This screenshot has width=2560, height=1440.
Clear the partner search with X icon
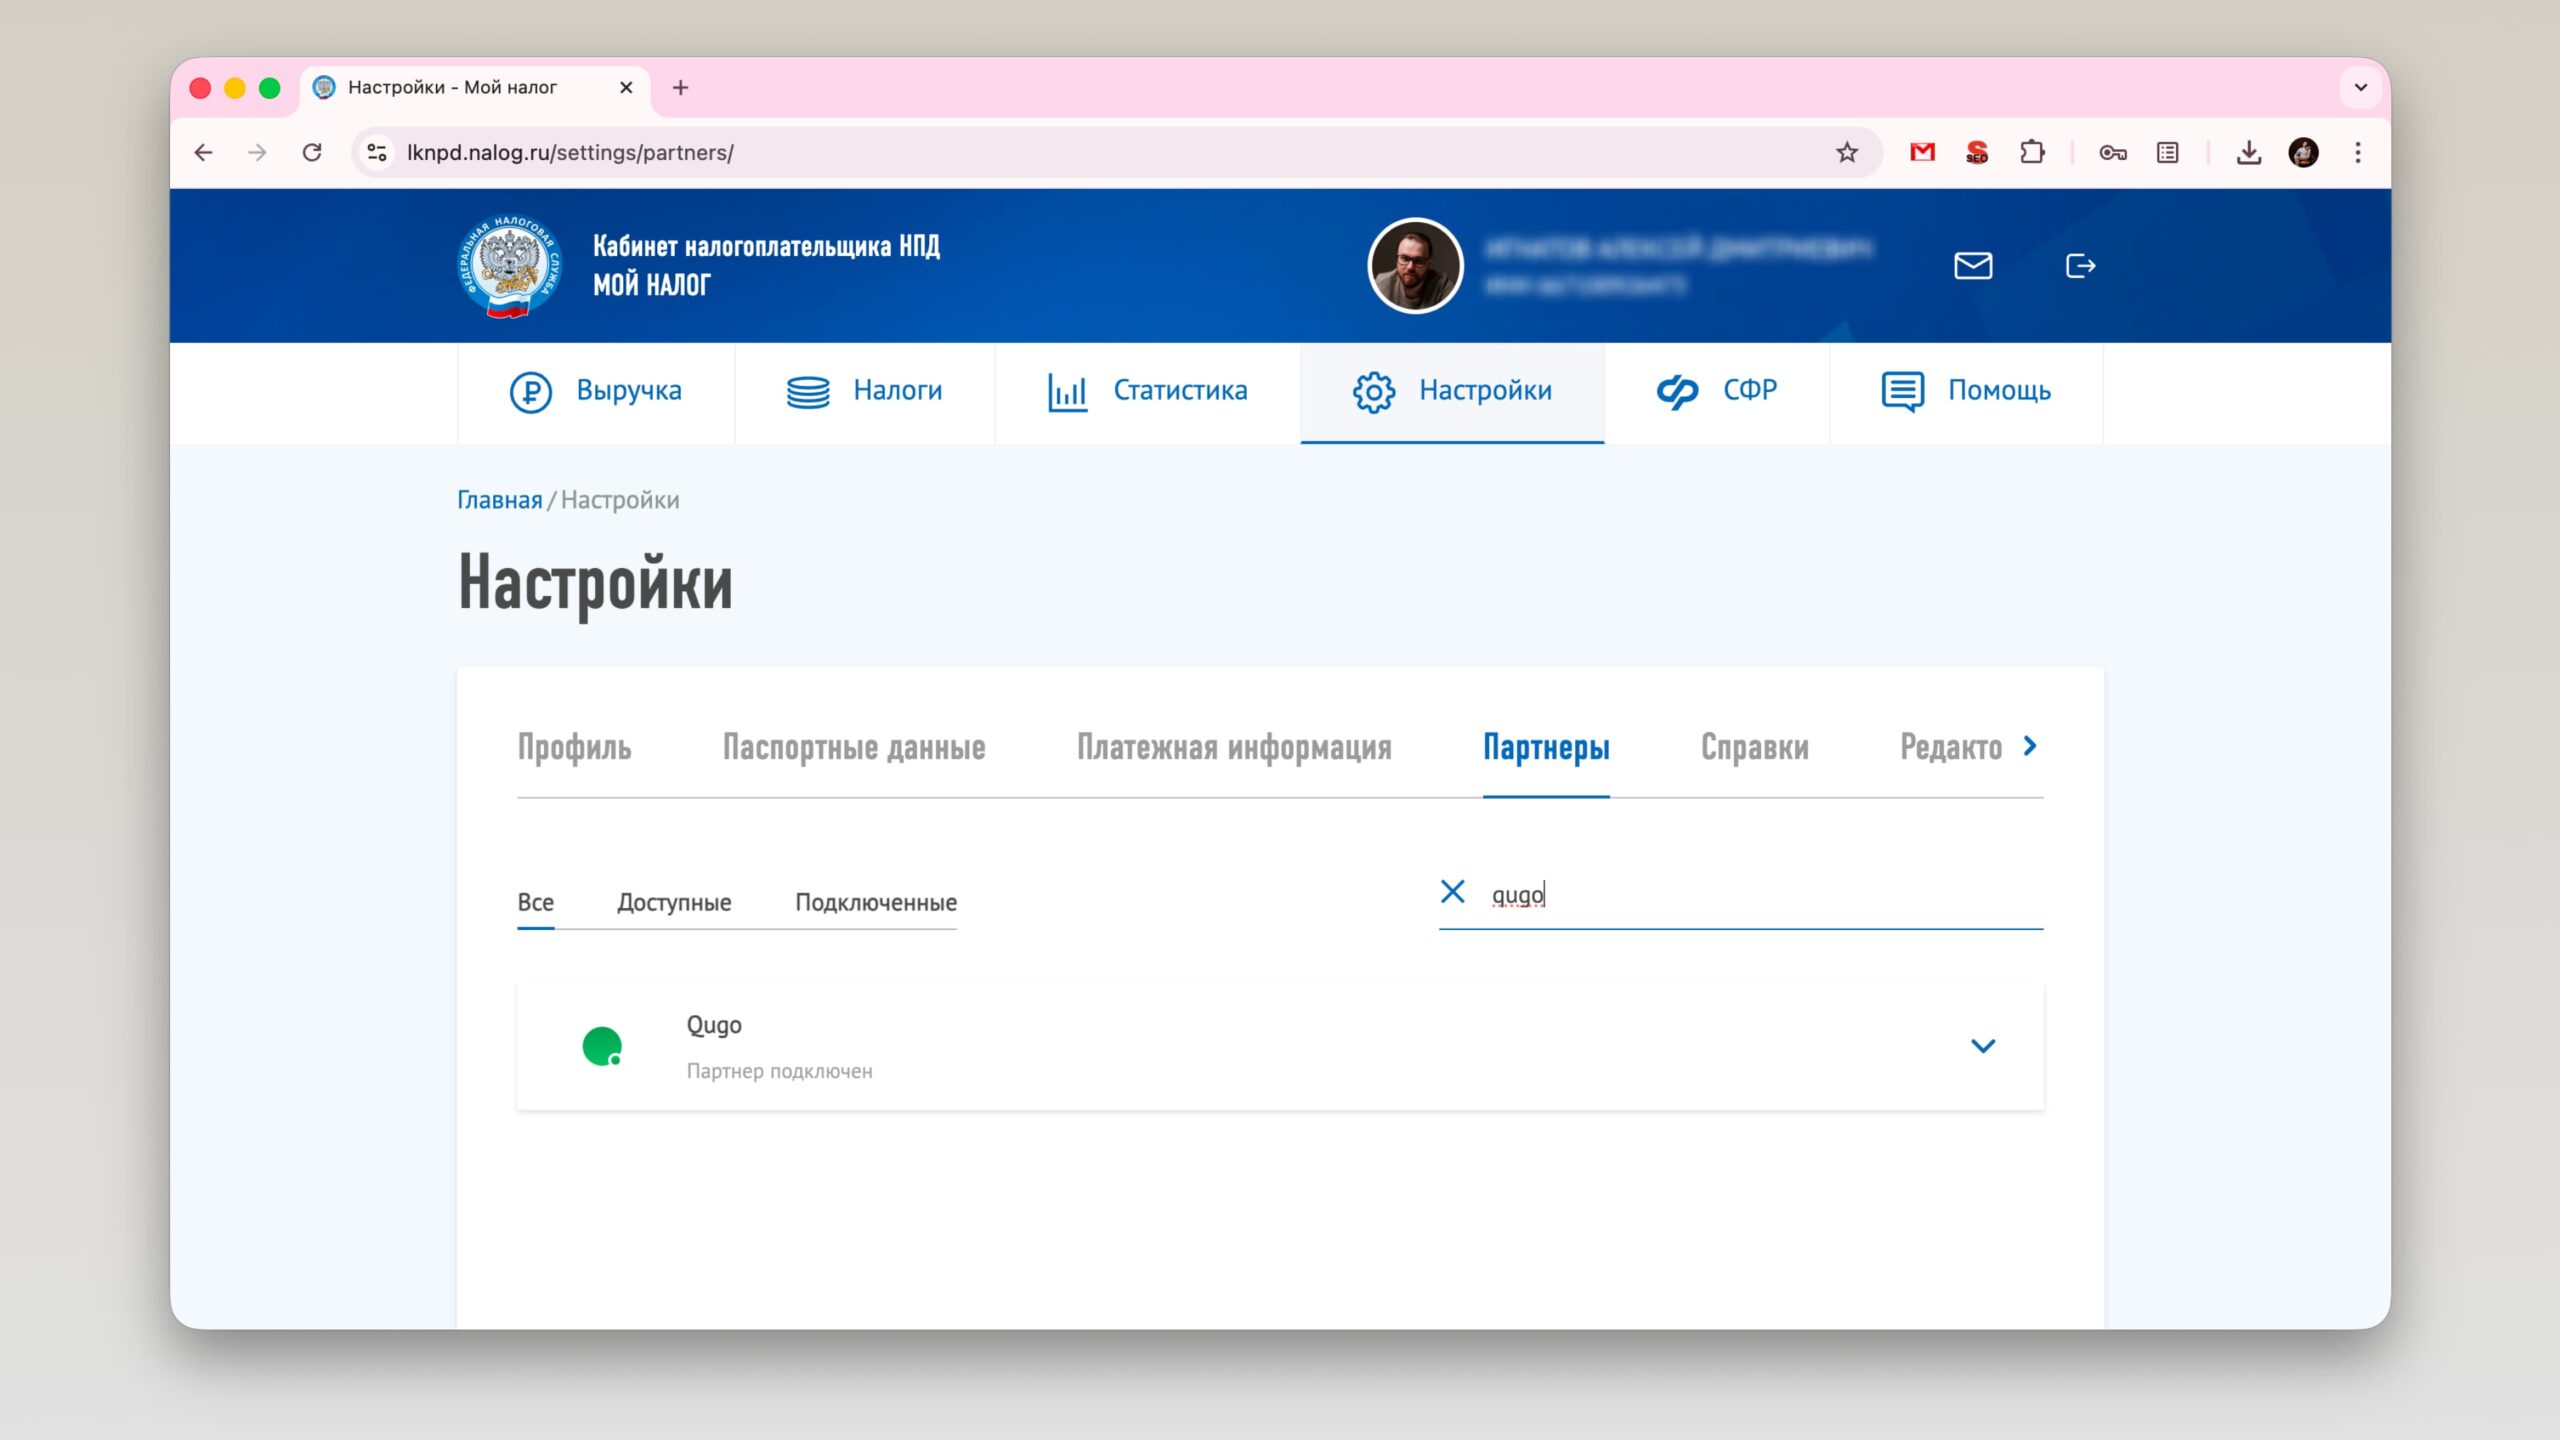point(1452,892)
